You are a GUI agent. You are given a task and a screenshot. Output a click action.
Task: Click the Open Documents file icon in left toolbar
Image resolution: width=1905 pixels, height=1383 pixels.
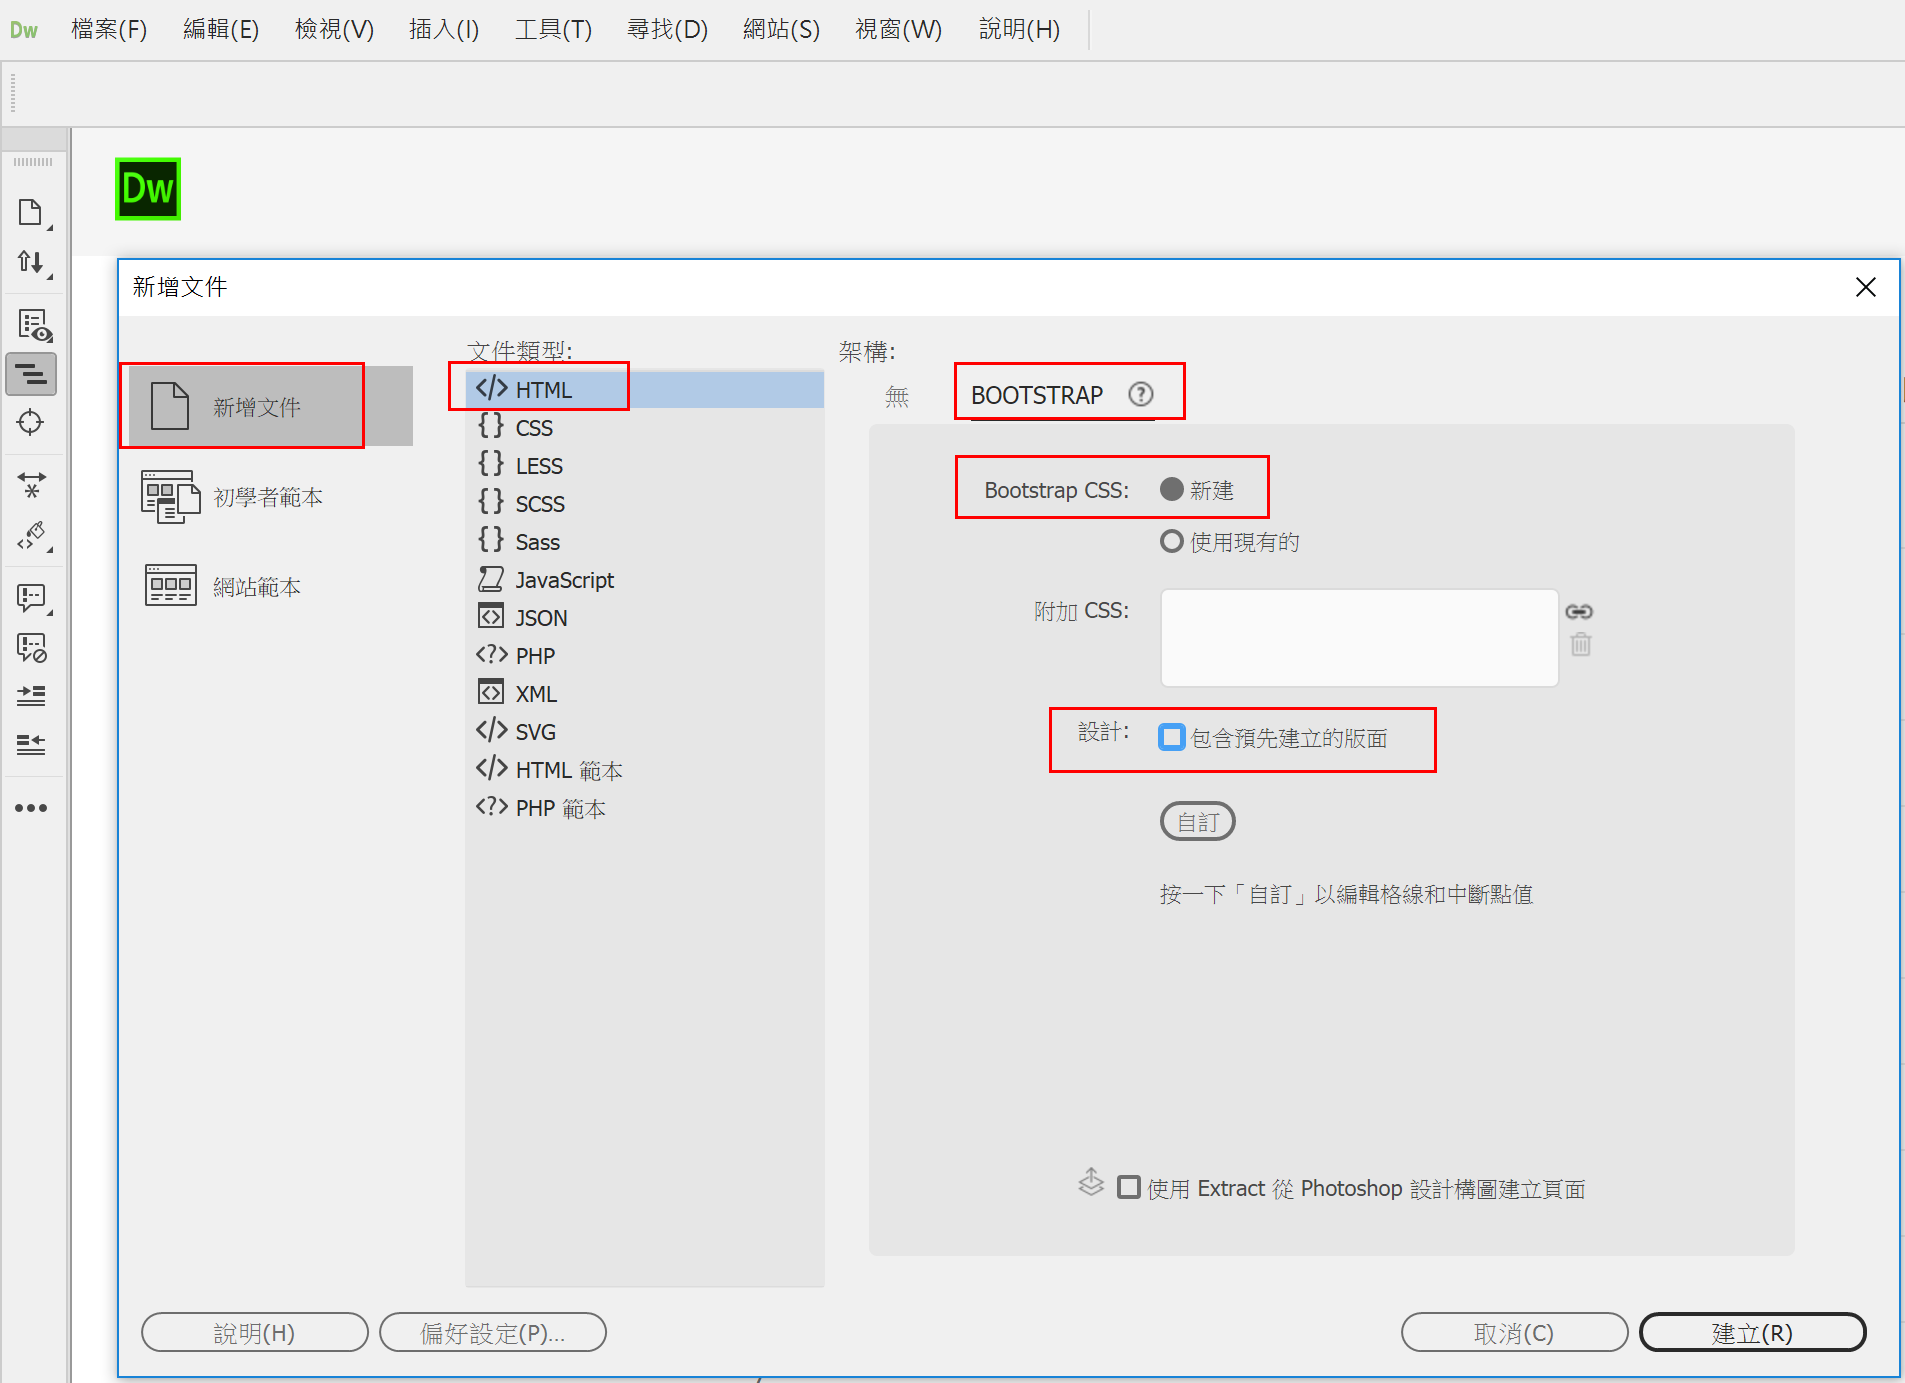(x=31, y=212)
